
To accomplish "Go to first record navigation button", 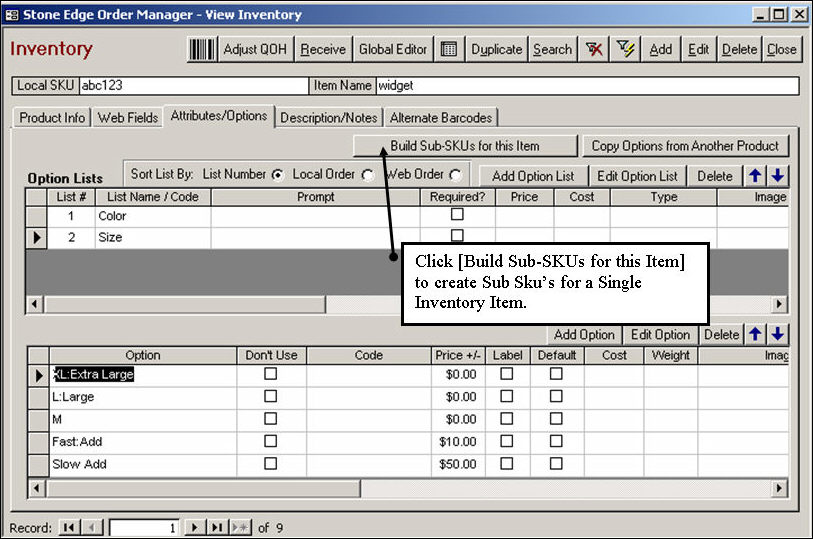I will [68, 528].
